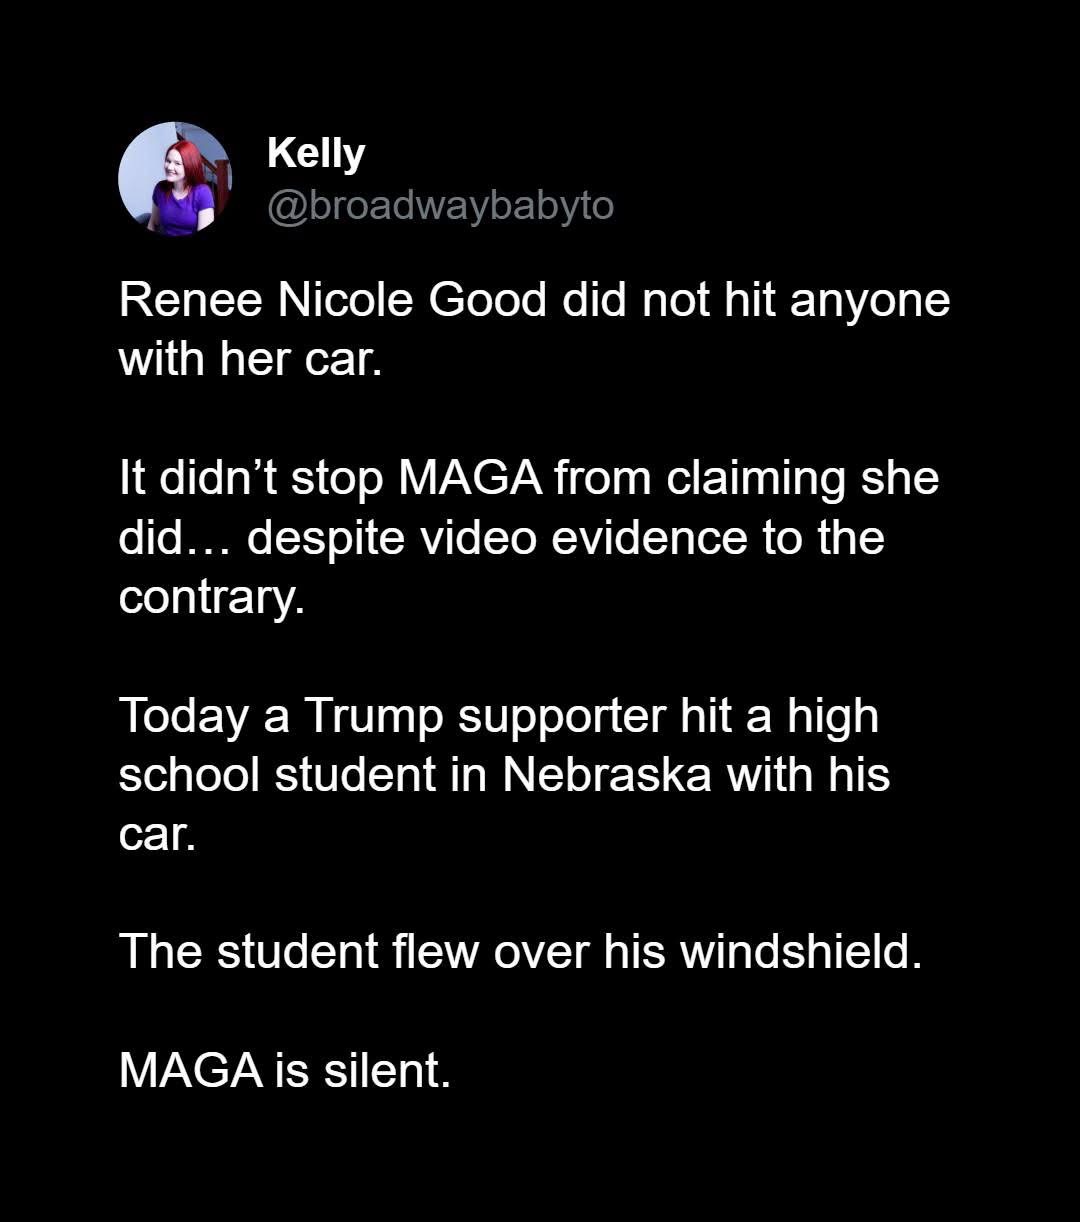
Task: Click the word "anyone" in the first sentence
Action: (x=870, y=301)
